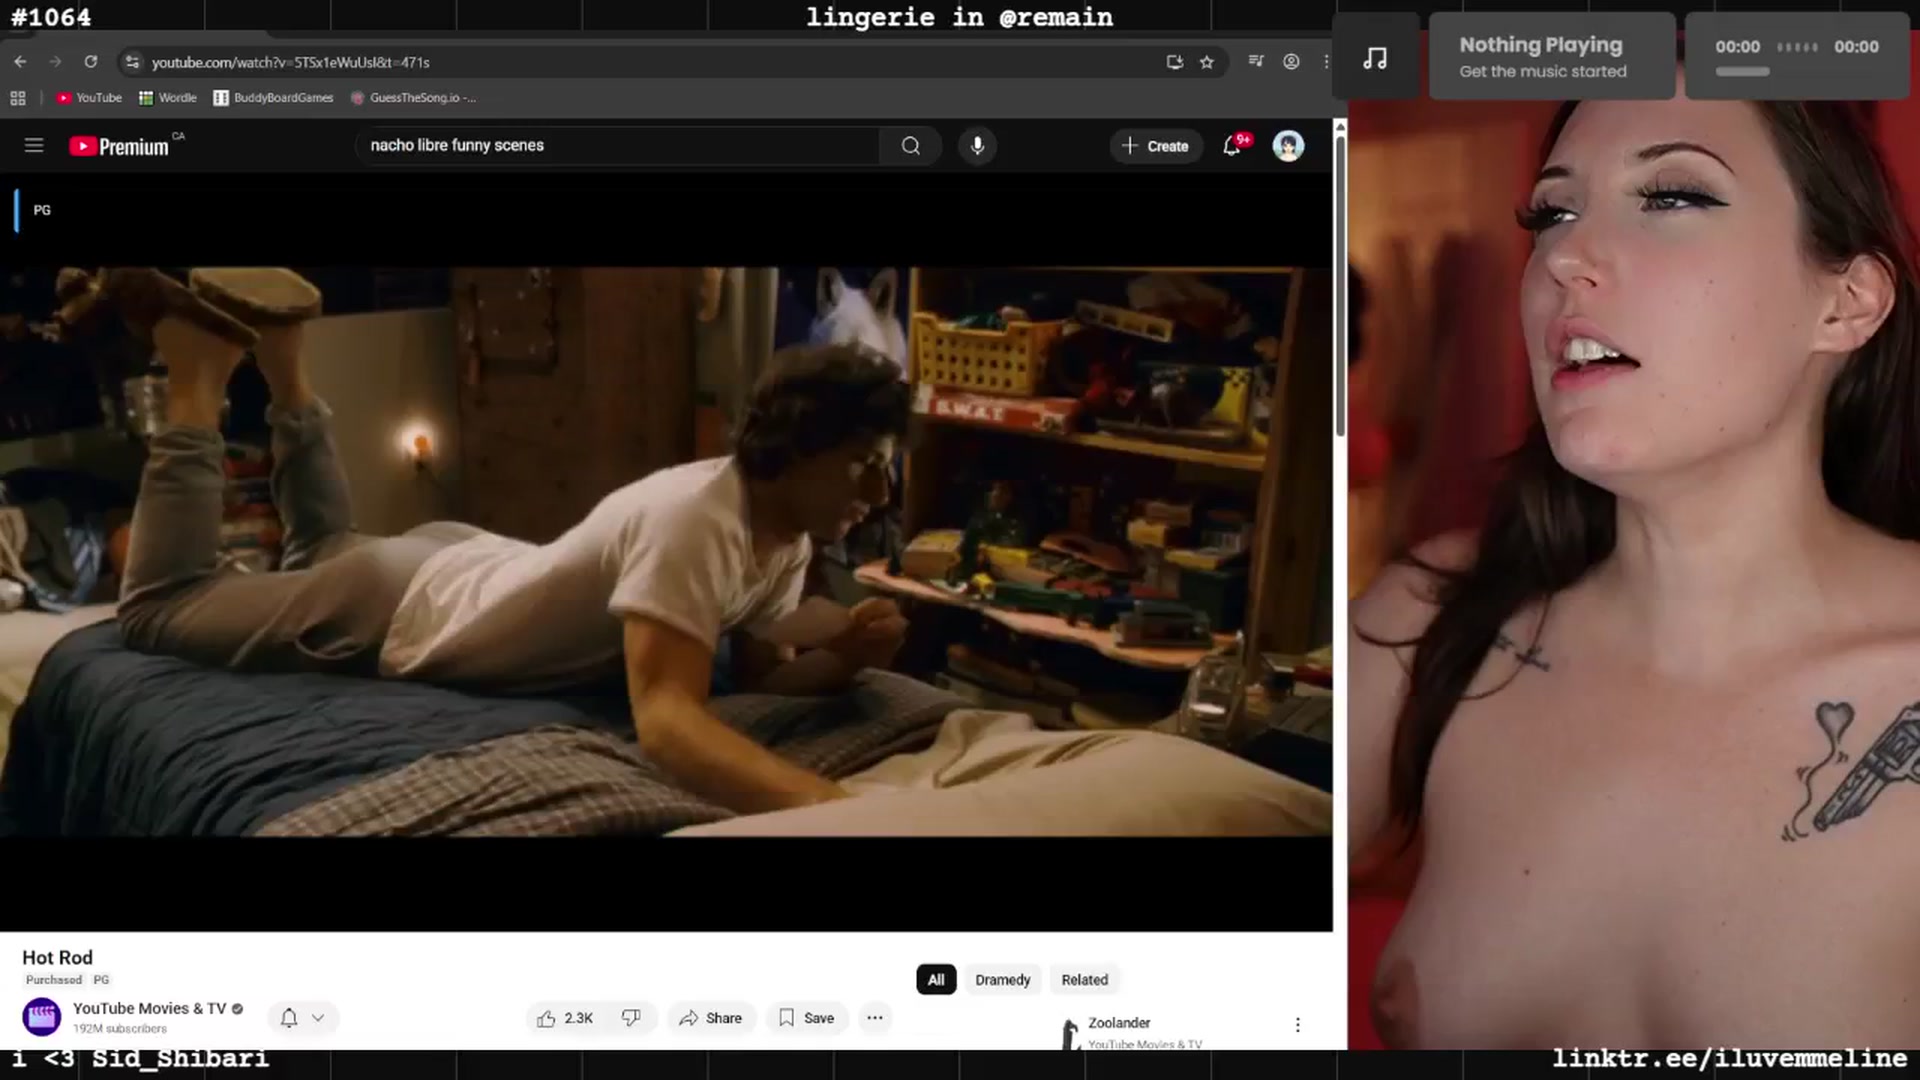
Task: Click the 'Purchased' badge under title
Action: (54, 980)
